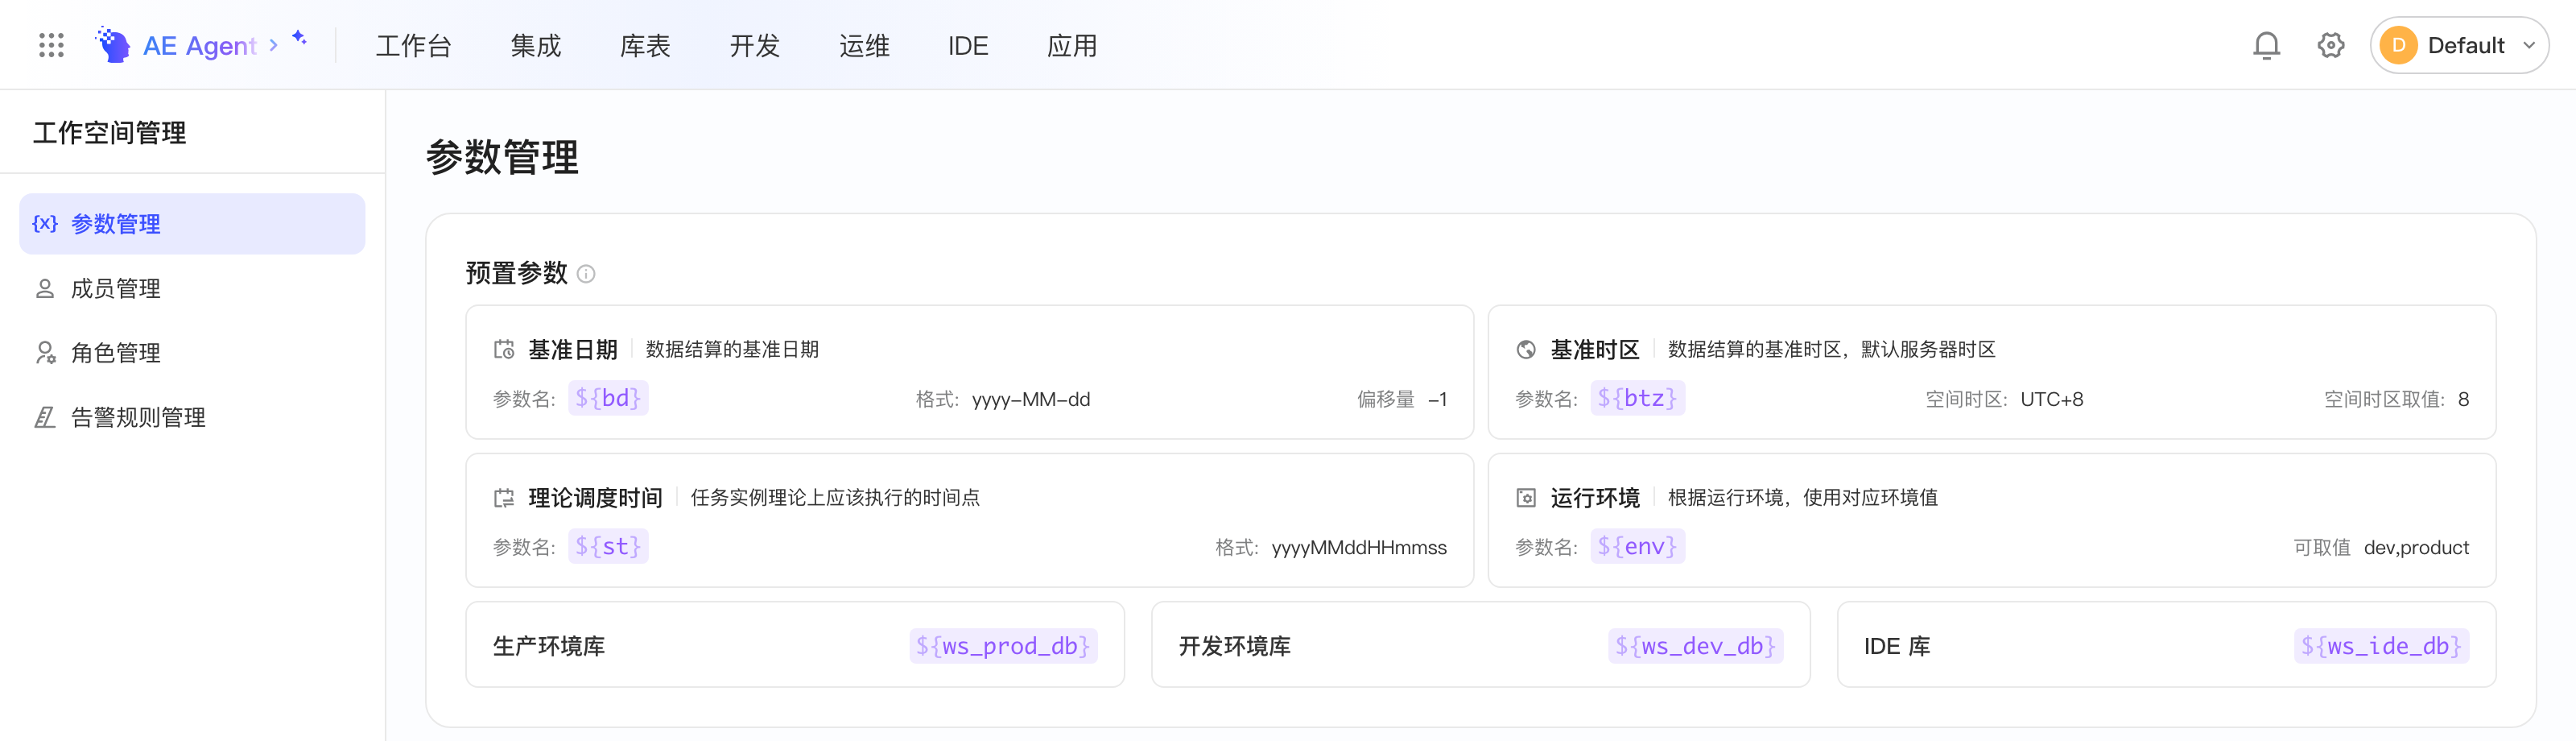Click the 偏移量 -1 value

coord(1437,399)
